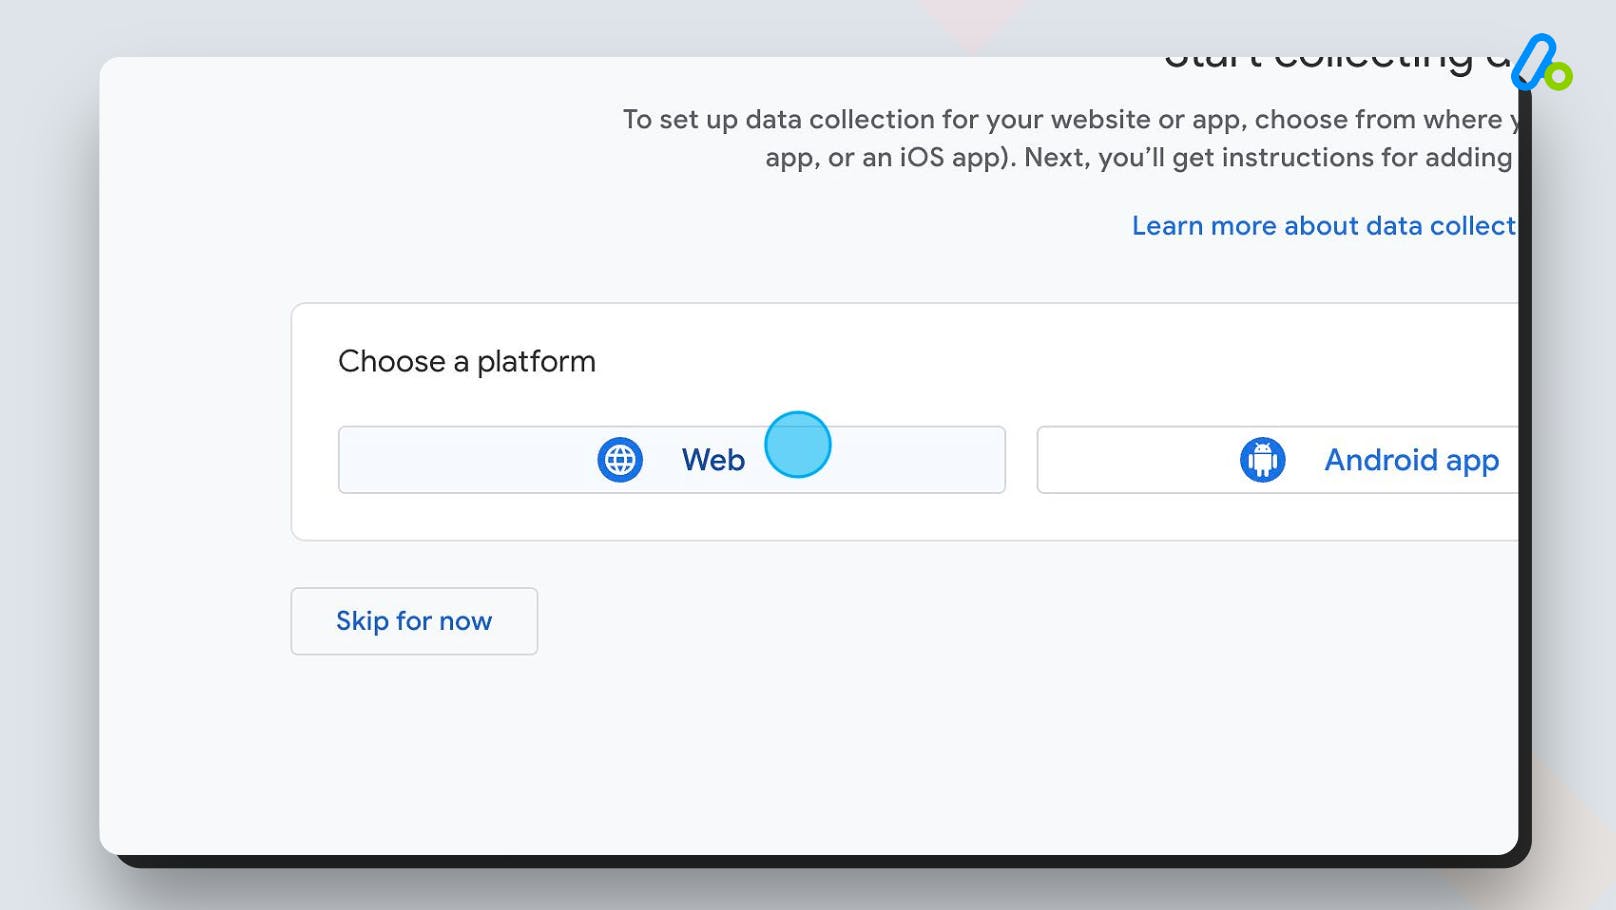Click the globe icon in Web option

pyautogui.click(x=620, y=460)
